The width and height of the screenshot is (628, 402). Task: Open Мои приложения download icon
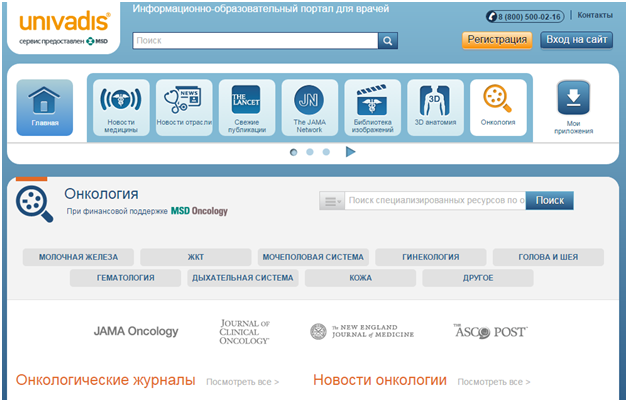tap(573, 107)
